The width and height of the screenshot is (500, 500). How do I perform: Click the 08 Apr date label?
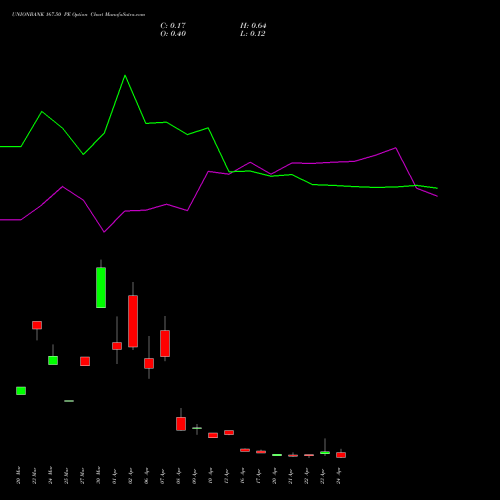[x=178, y=475]
